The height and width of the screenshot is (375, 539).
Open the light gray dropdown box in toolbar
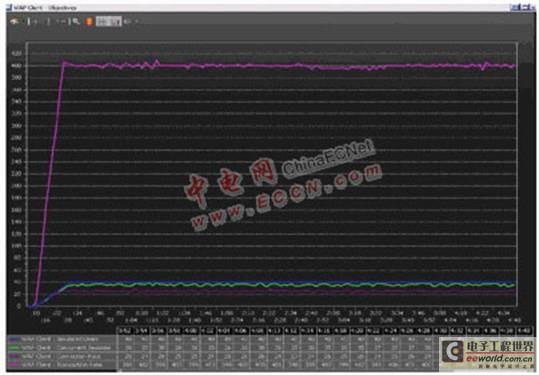tap(109, 21)
